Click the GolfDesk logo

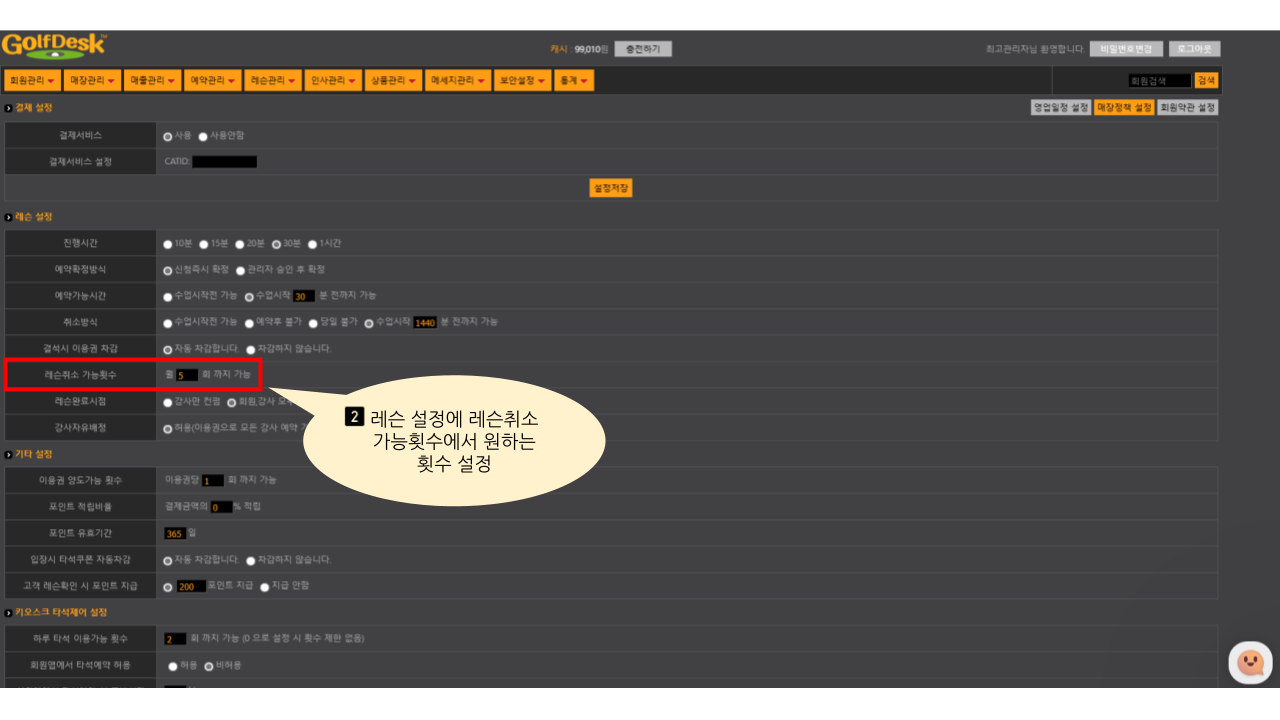pyautogui.click(x=54, y=46)
